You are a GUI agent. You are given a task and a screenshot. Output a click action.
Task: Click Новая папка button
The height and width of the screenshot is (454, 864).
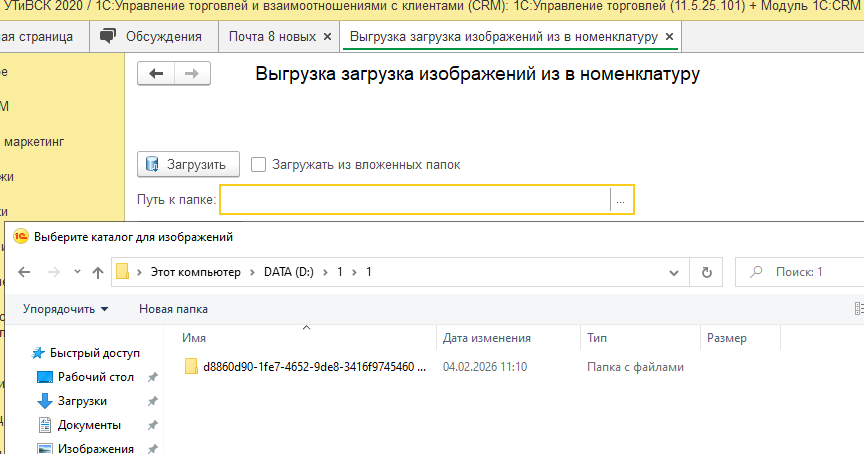coord(173,309)
